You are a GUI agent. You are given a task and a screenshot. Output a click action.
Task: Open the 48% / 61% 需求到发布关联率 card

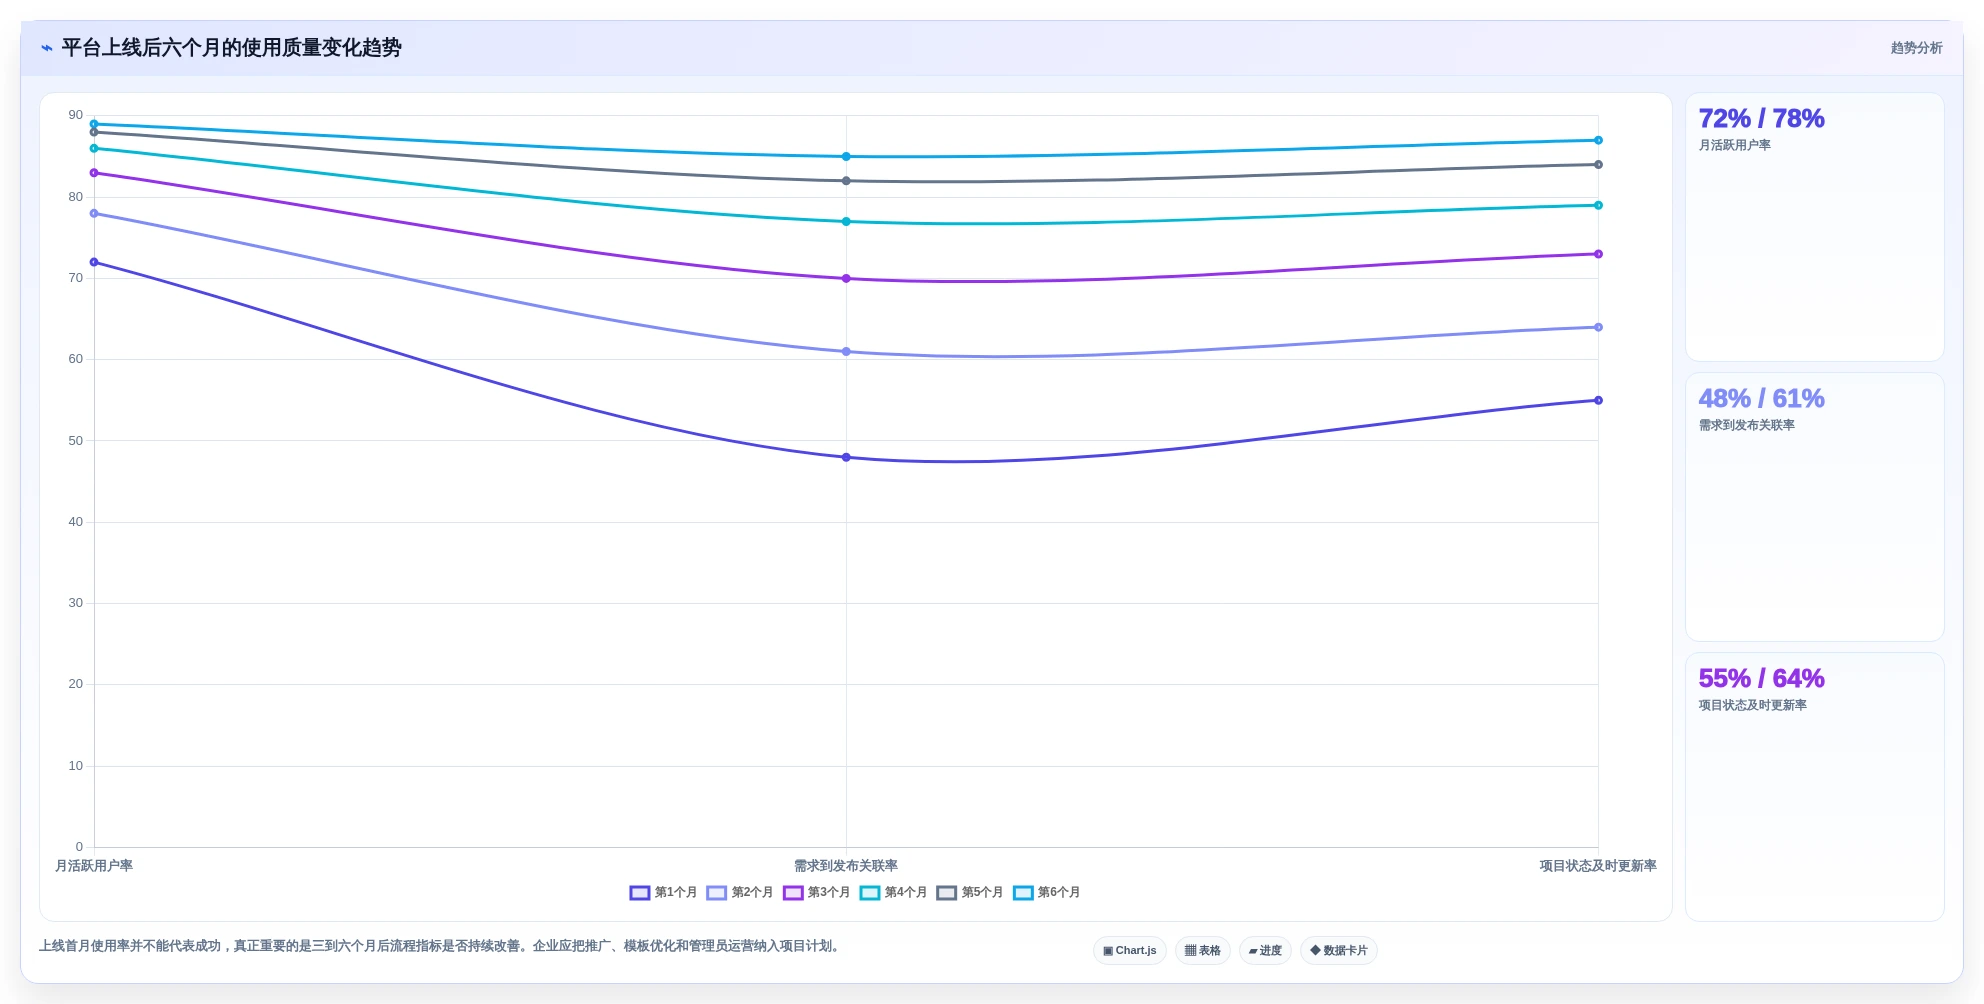point(1814,507)
